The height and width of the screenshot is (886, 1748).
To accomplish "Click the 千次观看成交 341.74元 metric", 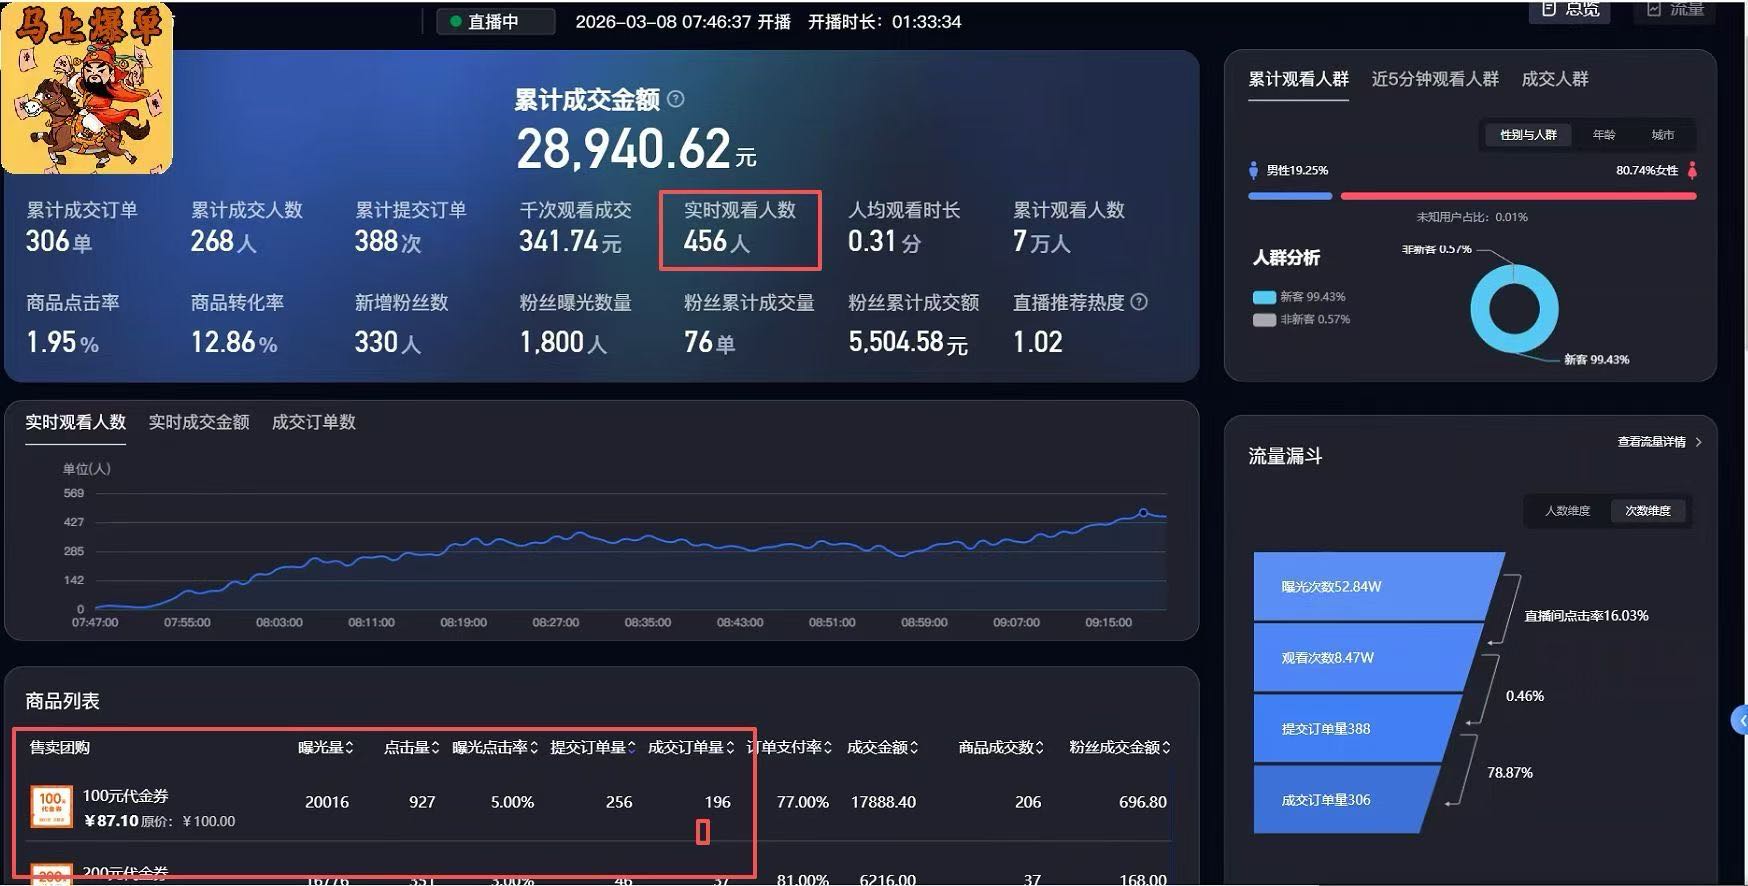I will [x=575, y=227].
